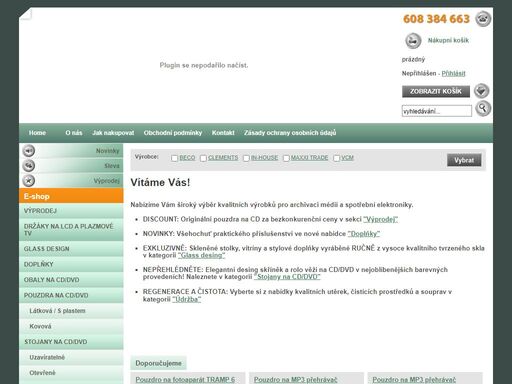Follow the "Glass desing" link
The height and width of the screenshot is (384, 512).
tap(201, 255)
